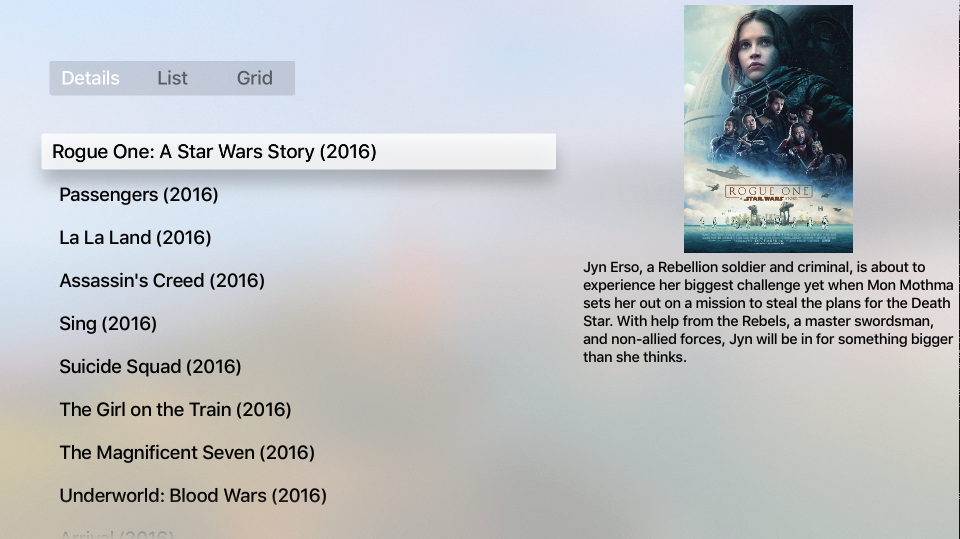Switch to the Grid view tab
The width and height of the screenshot is (960, 539).
click(254, 78)
